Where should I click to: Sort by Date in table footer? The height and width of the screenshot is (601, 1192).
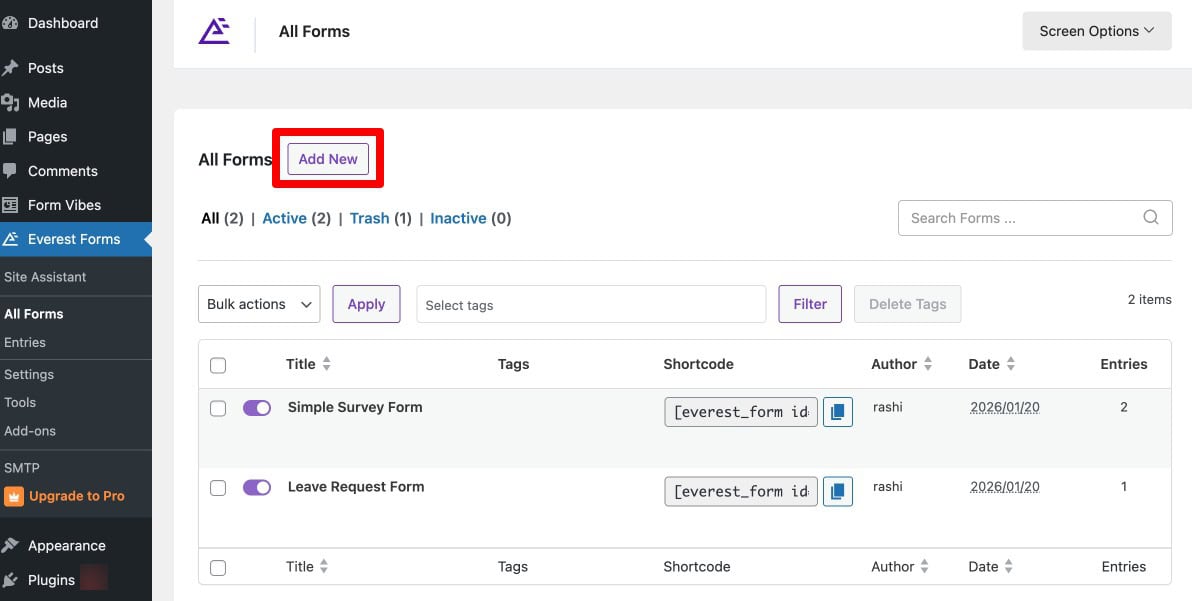991,566
